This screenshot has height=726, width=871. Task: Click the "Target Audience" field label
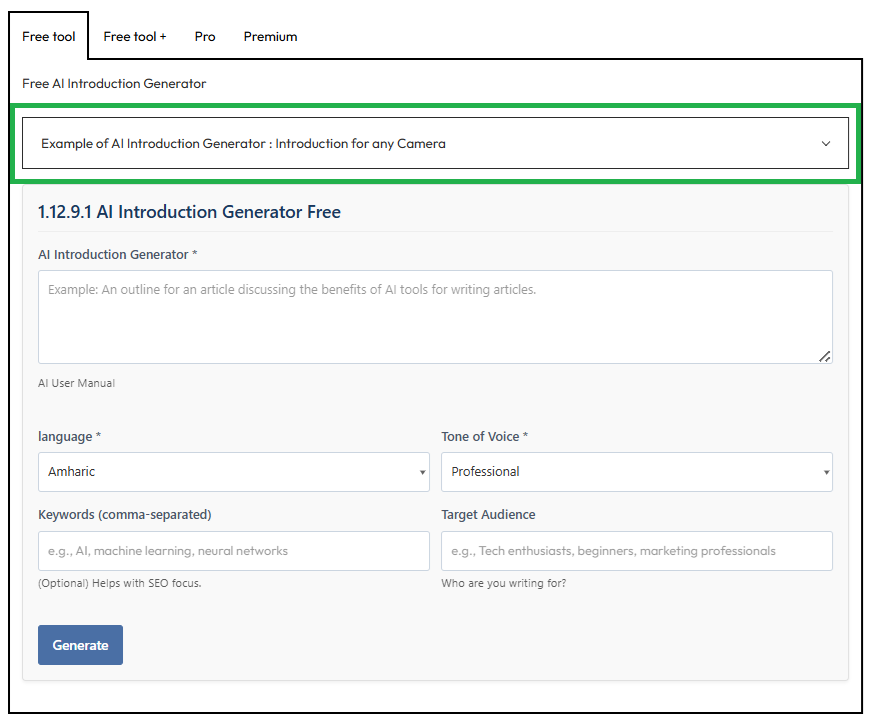click(x=488, y=515)
